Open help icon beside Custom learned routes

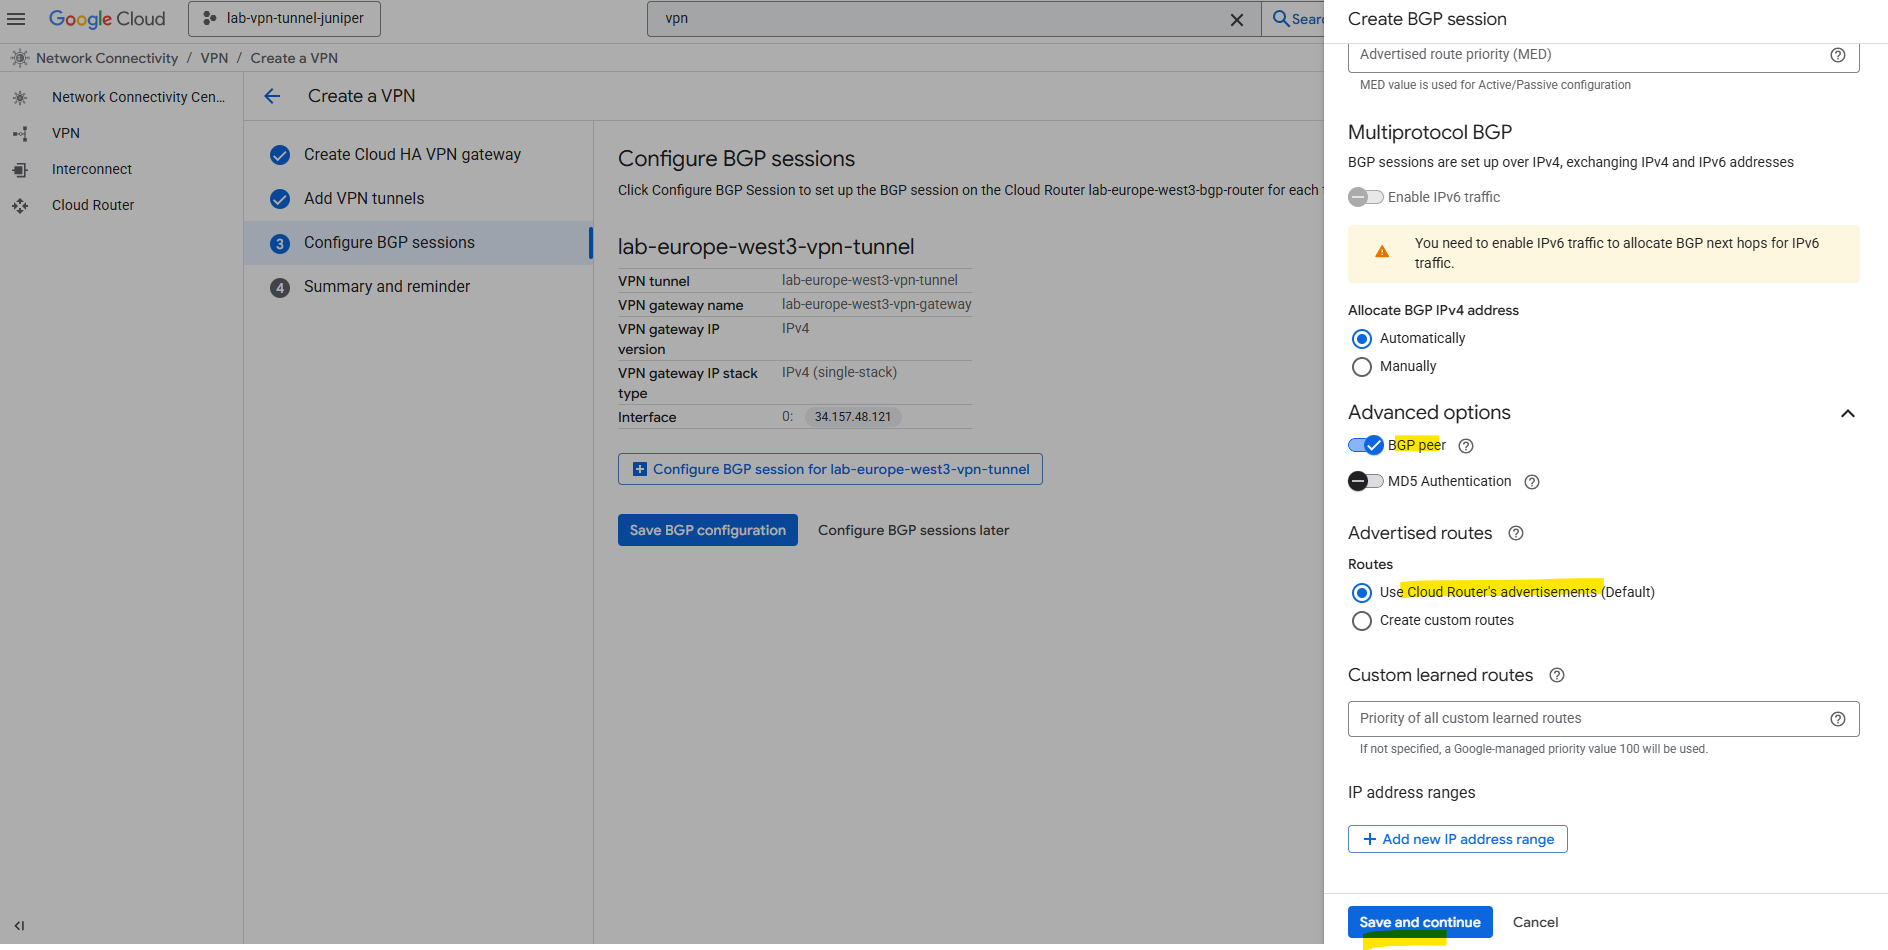point(1557,675)
